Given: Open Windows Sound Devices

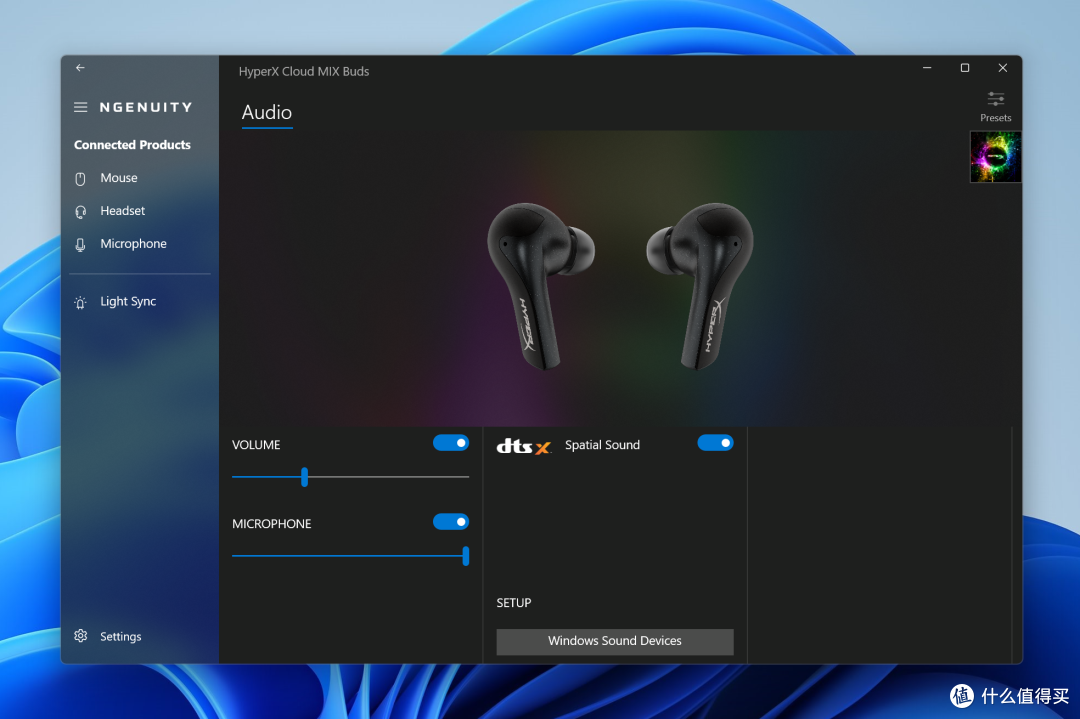Looking at the screenshot, I should (615, 641).
